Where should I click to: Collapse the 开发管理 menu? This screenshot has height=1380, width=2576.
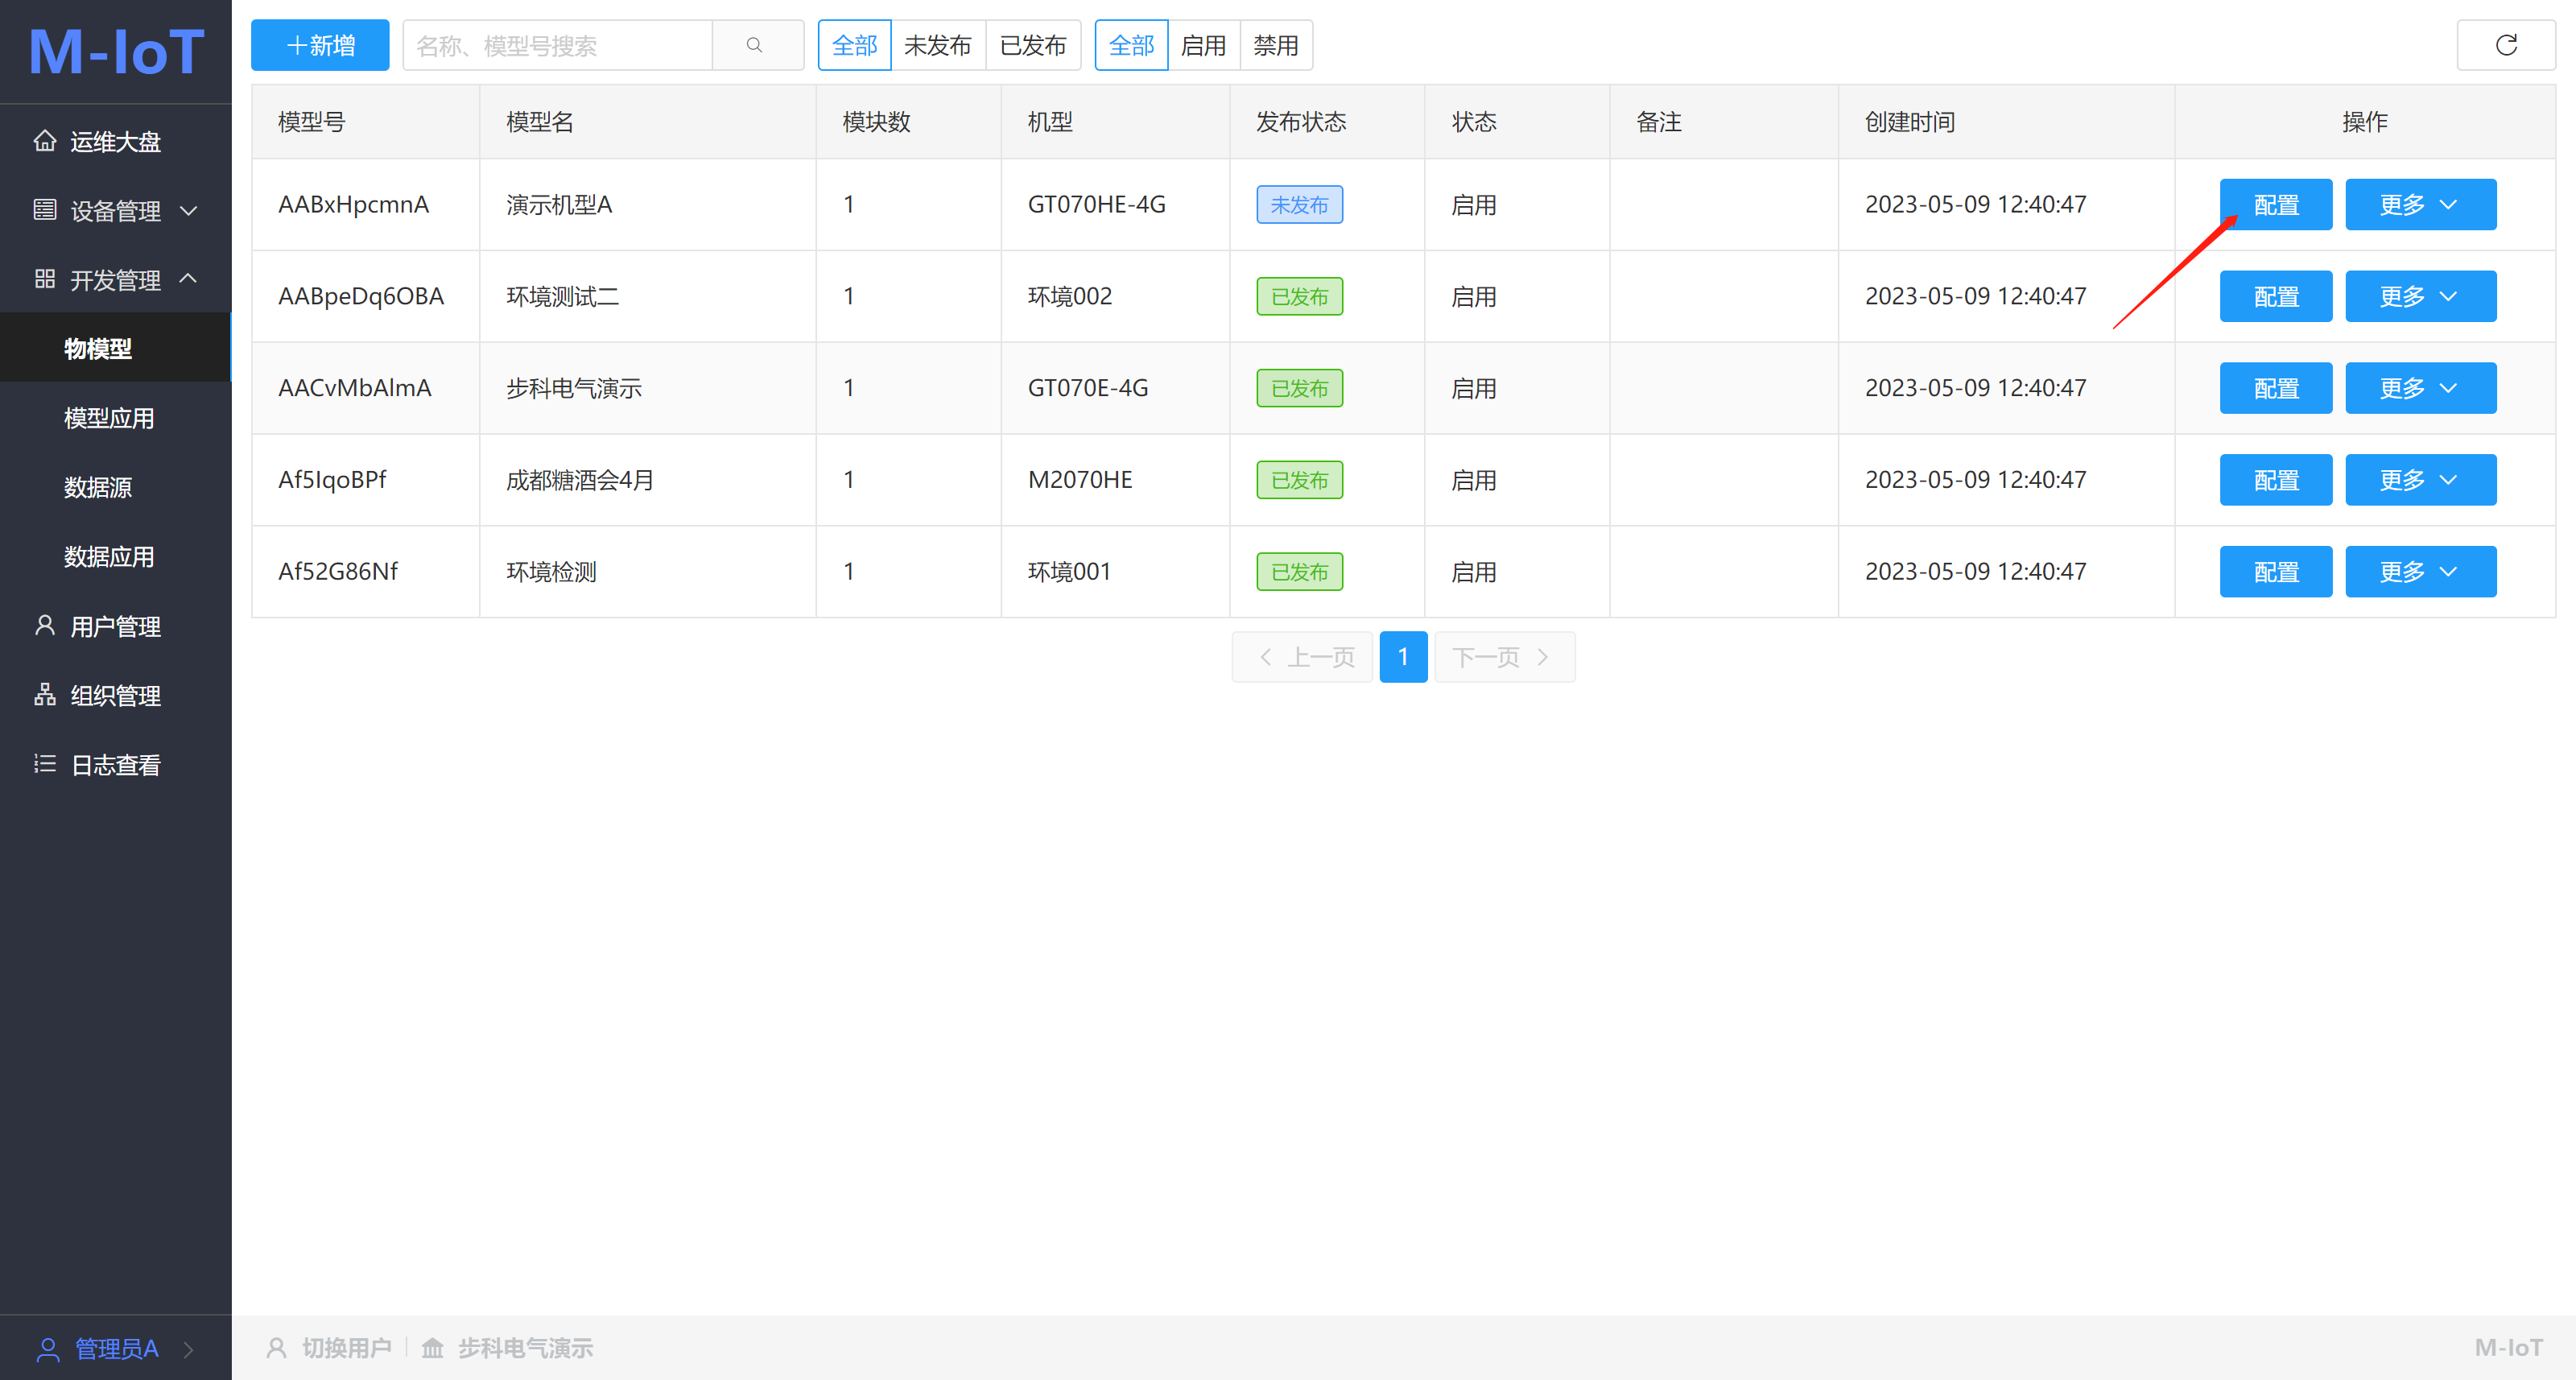click(x=116, y=279)
